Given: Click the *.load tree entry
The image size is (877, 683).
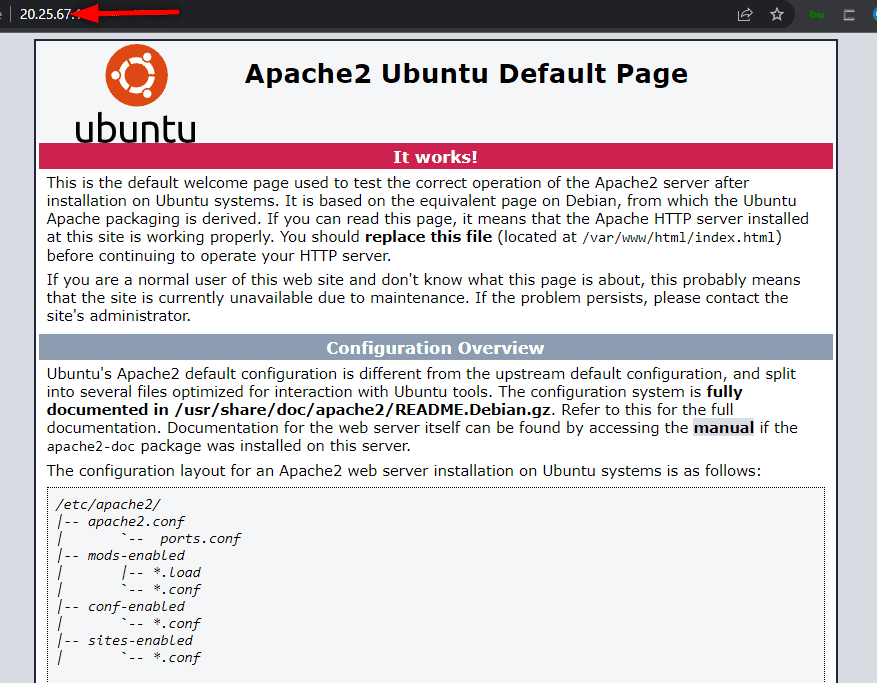Looking at the screenshot, I should click(177, 572).
